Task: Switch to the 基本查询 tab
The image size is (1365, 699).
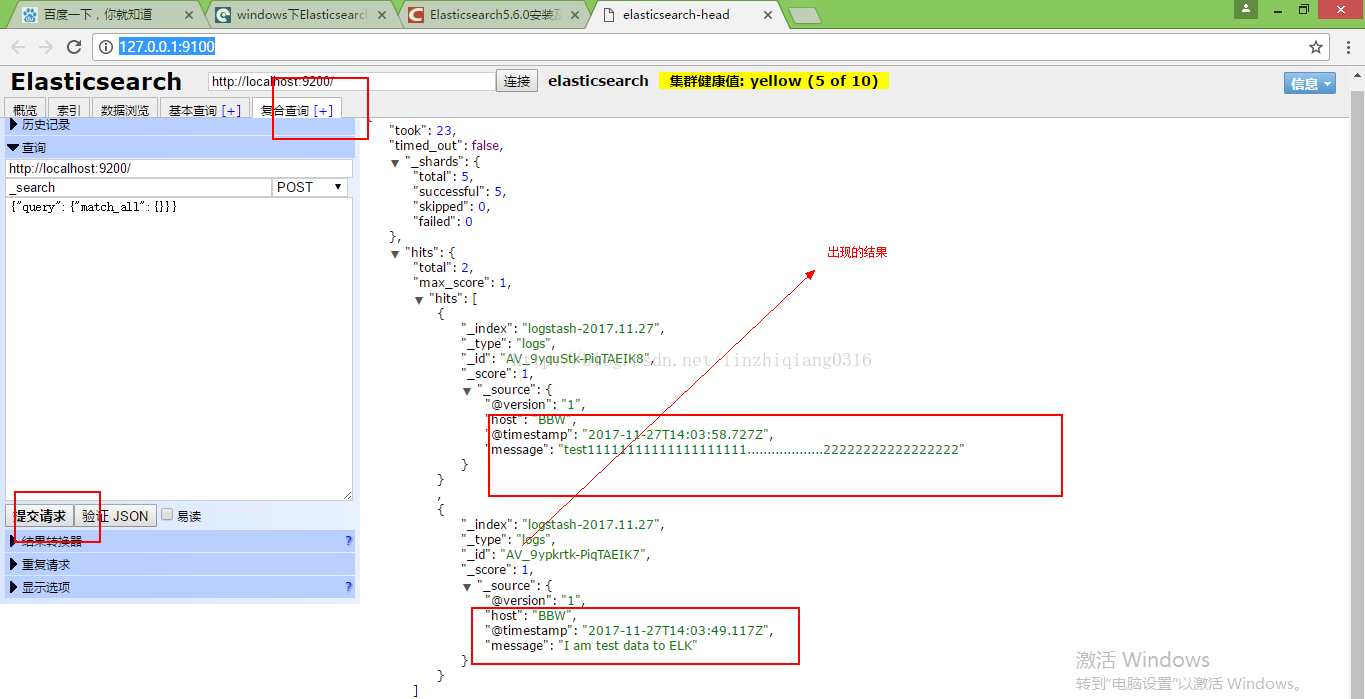Action: pyautogui.click(x=194, y=110)
